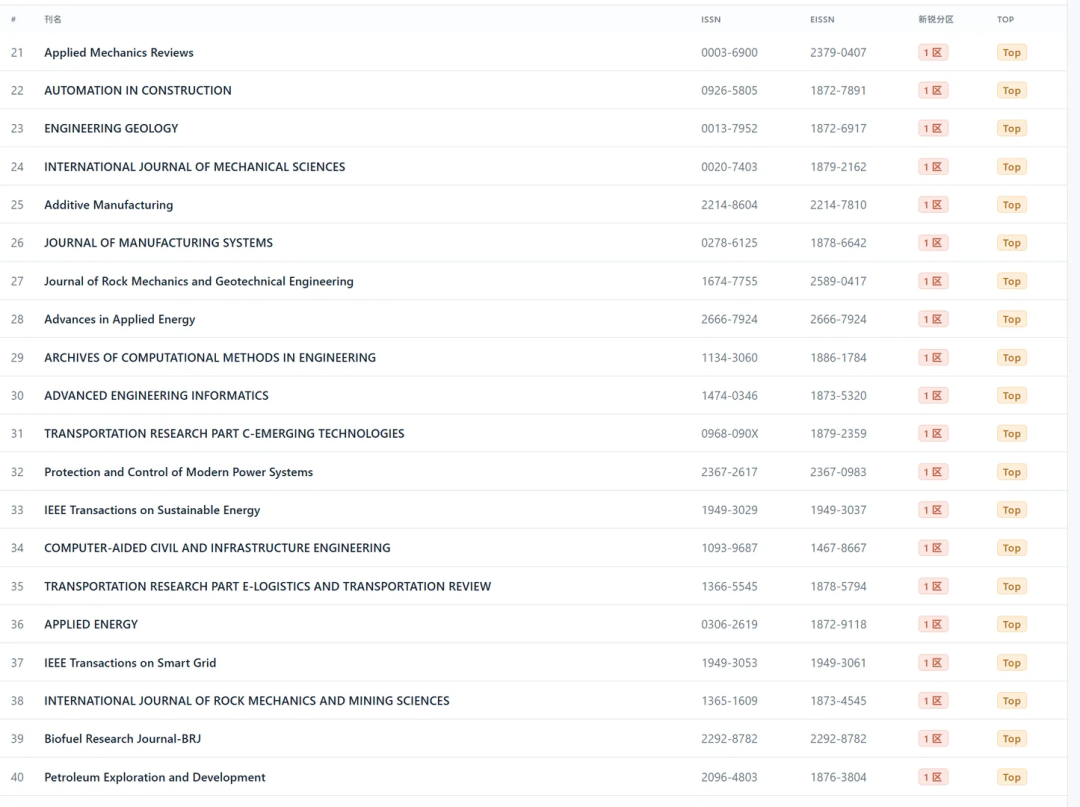Click ISSN 0278-6125 cell
This screenshot has height=807, width=1080.
point(729,242)
